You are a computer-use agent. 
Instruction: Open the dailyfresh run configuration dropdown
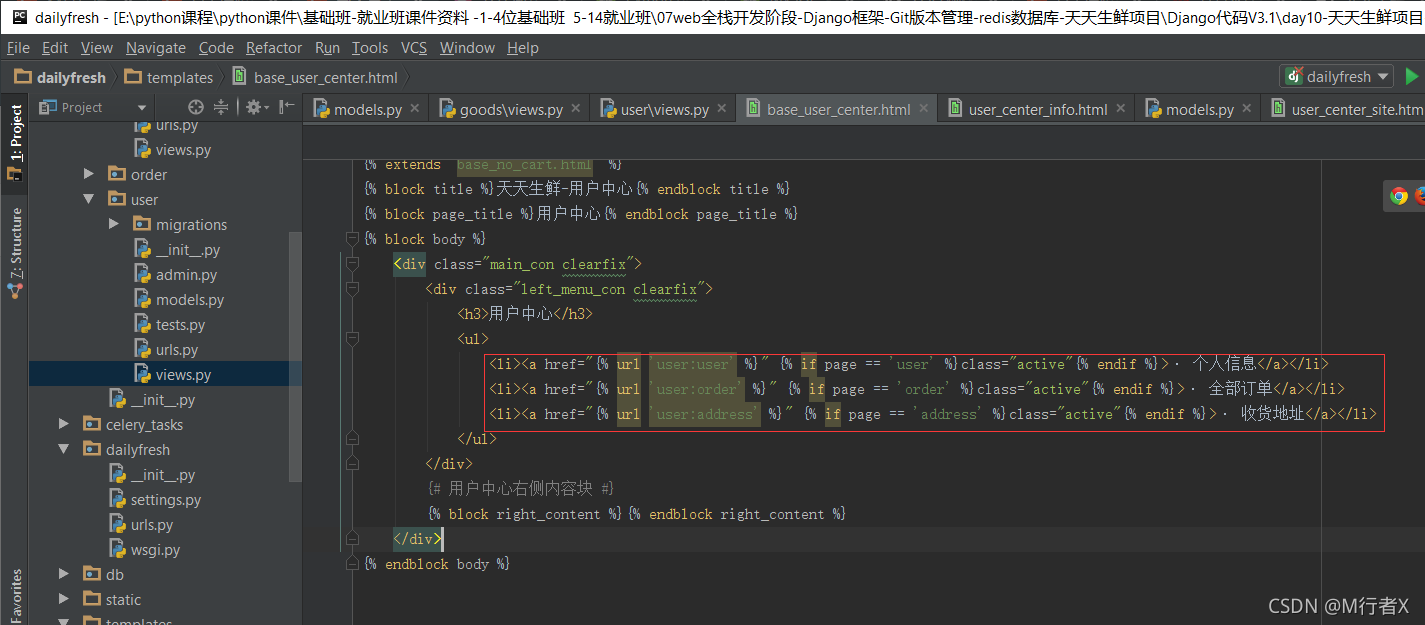(x=1335, y=75)
